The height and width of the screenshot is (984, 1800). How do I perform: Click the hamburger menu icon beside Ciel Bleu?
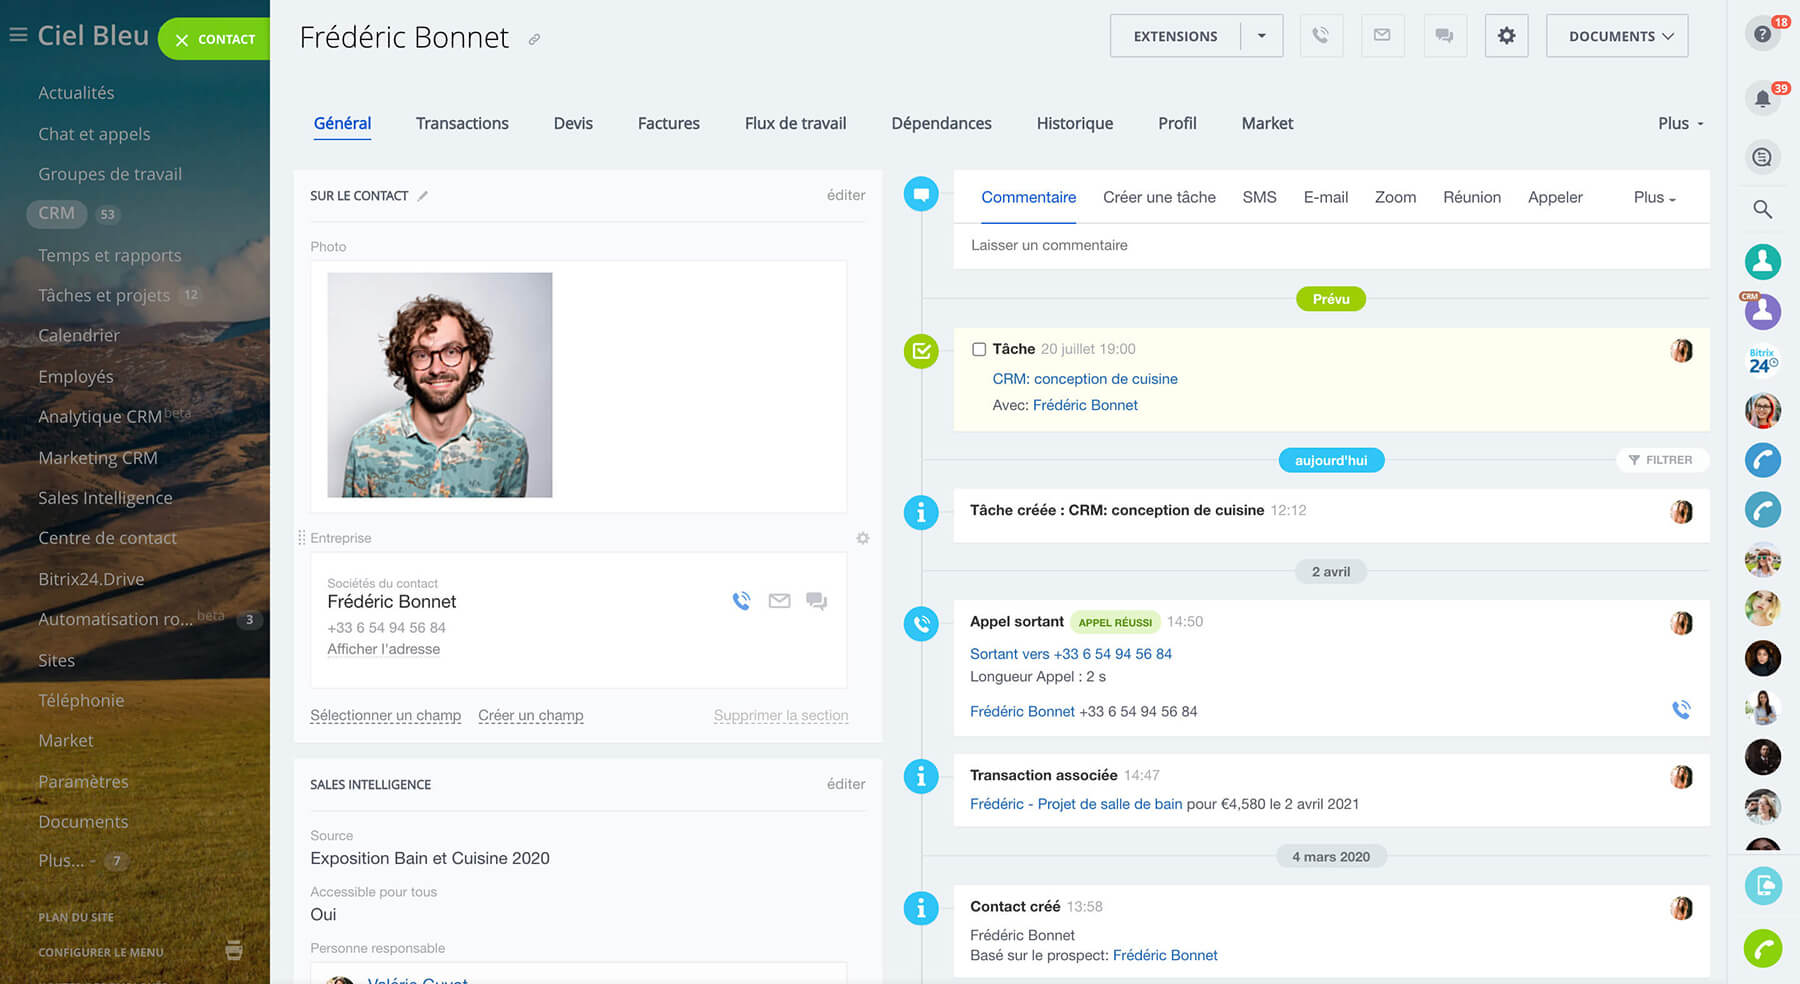[18, 36]
